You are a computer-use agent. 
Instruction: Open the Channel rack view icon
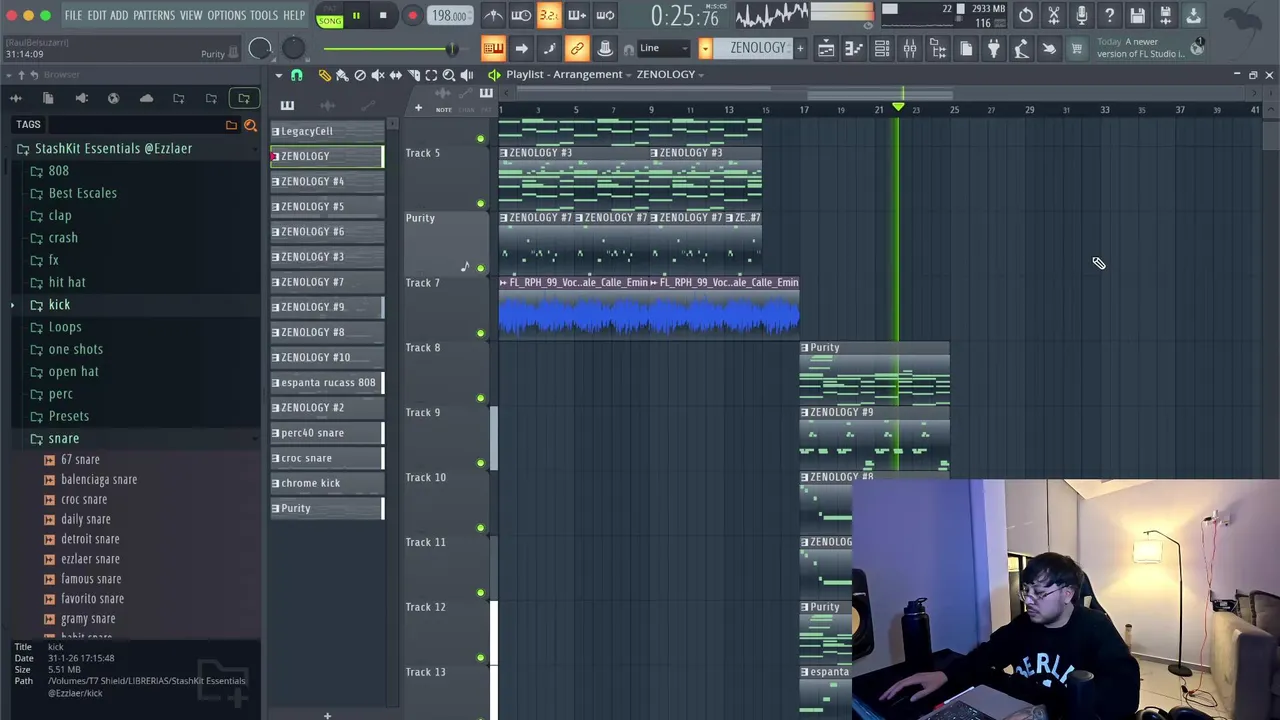click(x=882, y=48)
